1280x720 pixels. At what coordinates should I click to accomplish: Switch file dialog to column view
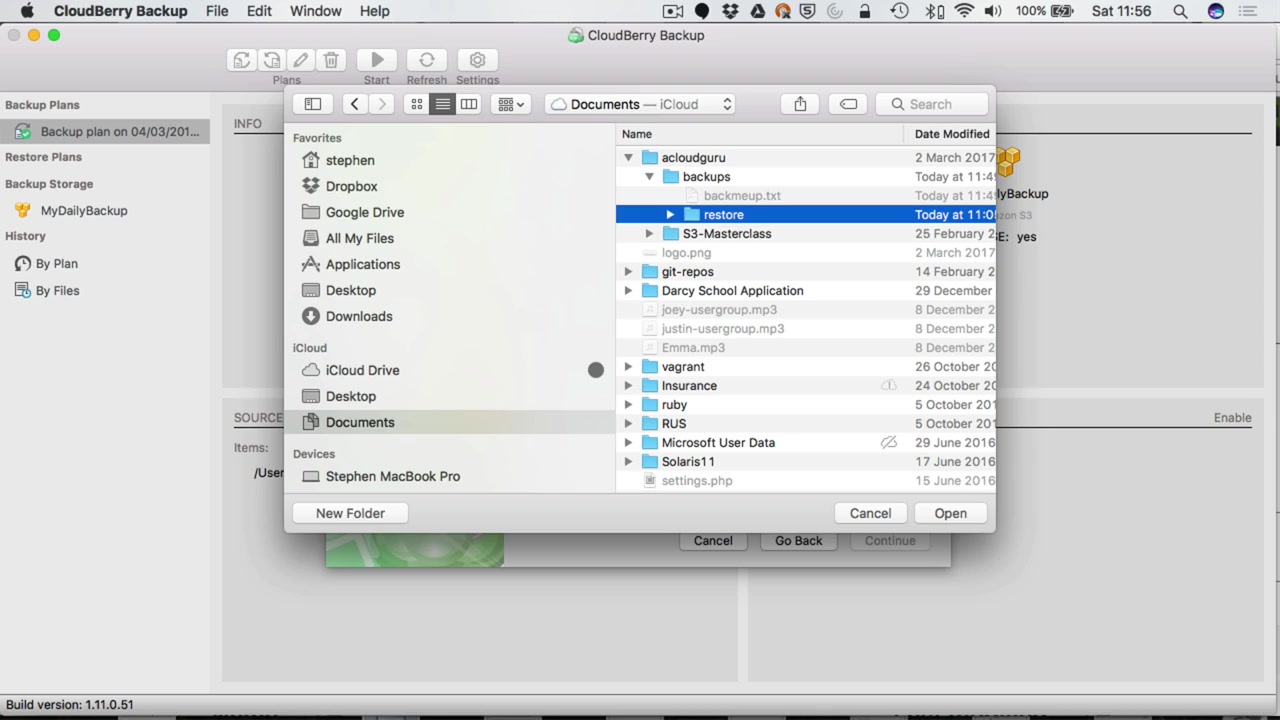(x=469, y=104)
